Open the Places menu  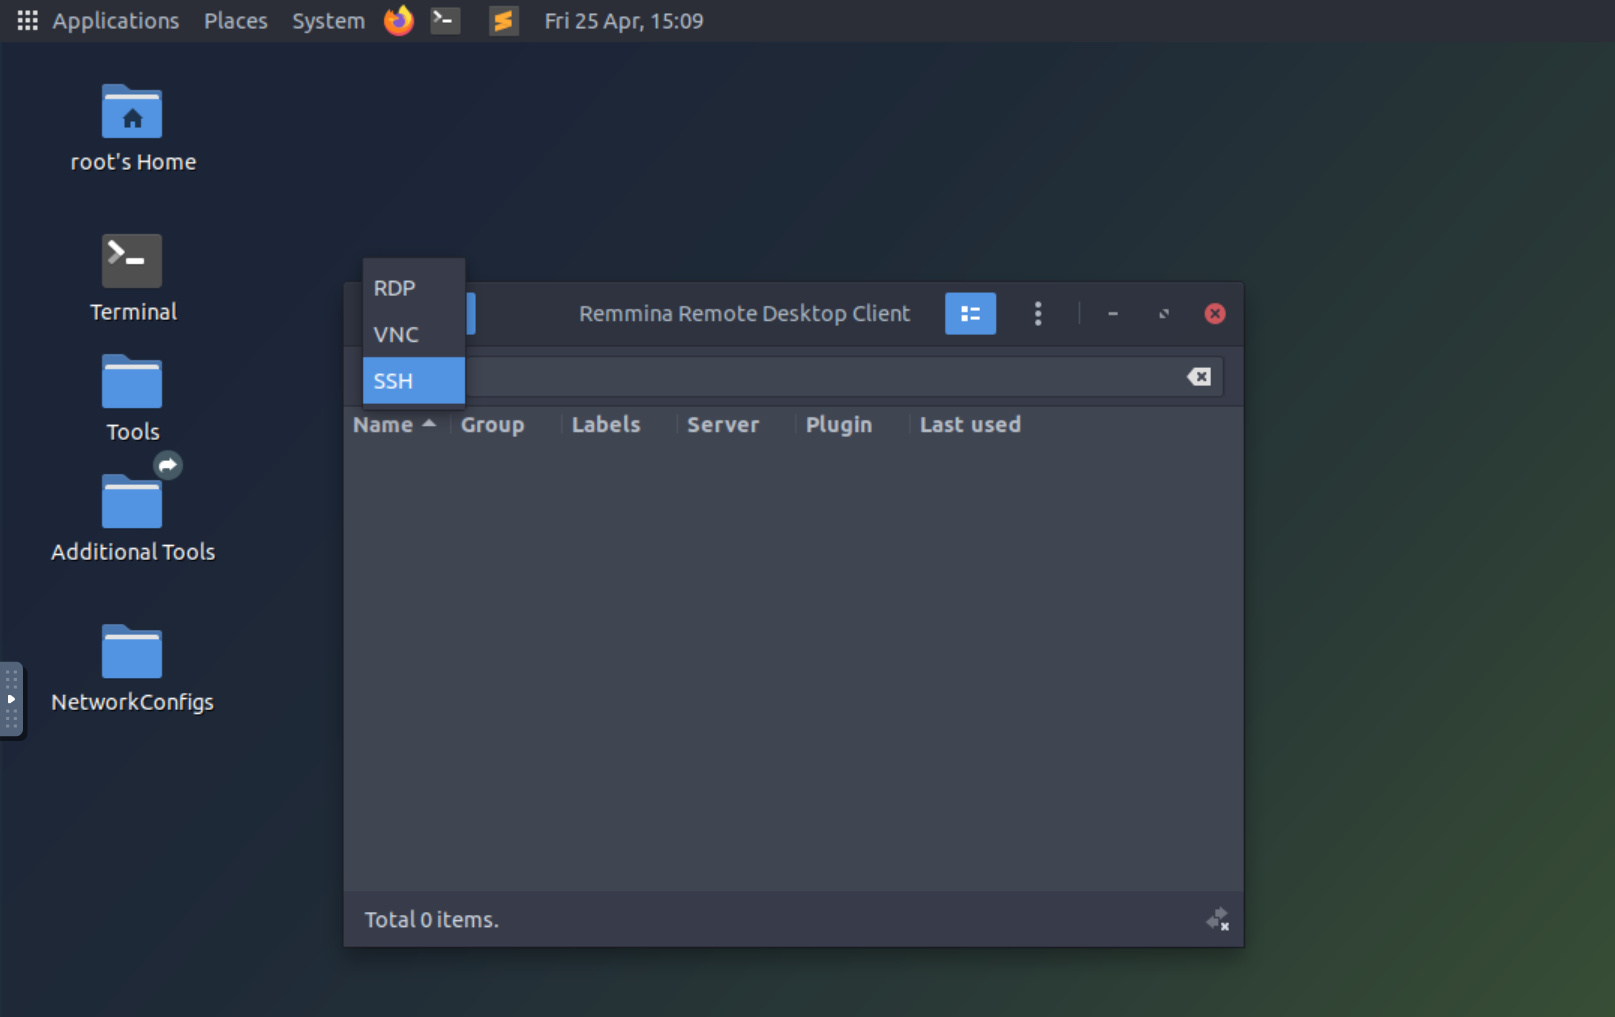point(236,21)
